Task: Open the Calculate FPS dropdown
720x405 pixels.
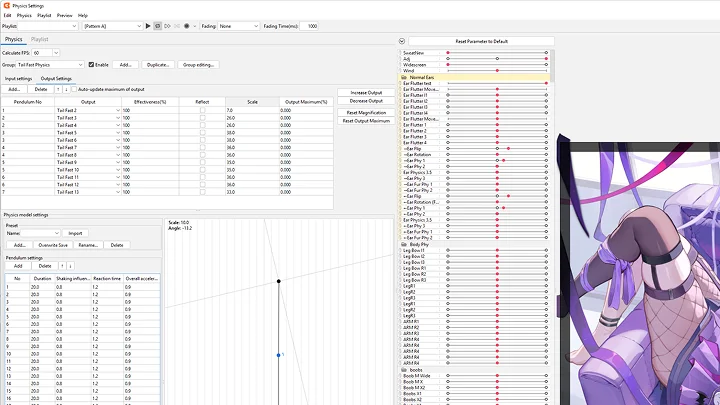Action: [44, 52]
